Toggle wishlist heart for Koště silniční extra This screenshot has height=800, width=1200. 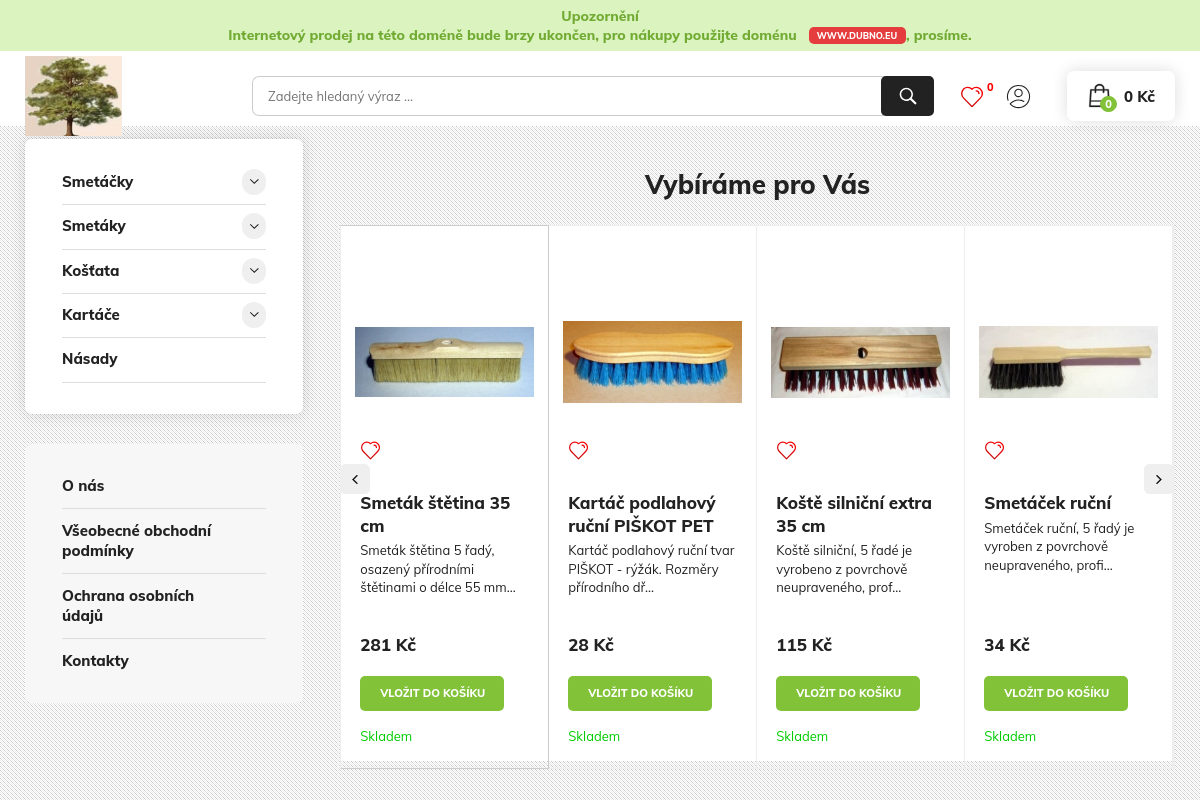pos(786,450)
